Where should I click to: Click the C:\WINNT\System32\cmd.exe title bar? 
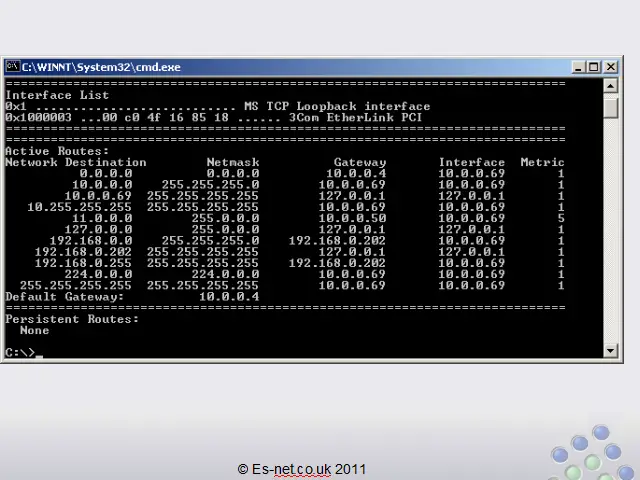click(x=300, y=67)
